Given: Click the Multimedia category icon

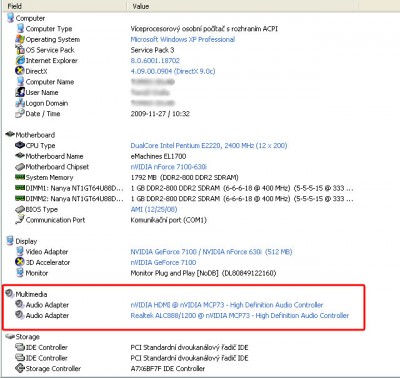Looking at the screenshot, I should pyautogui.click(x=10, y=294).
